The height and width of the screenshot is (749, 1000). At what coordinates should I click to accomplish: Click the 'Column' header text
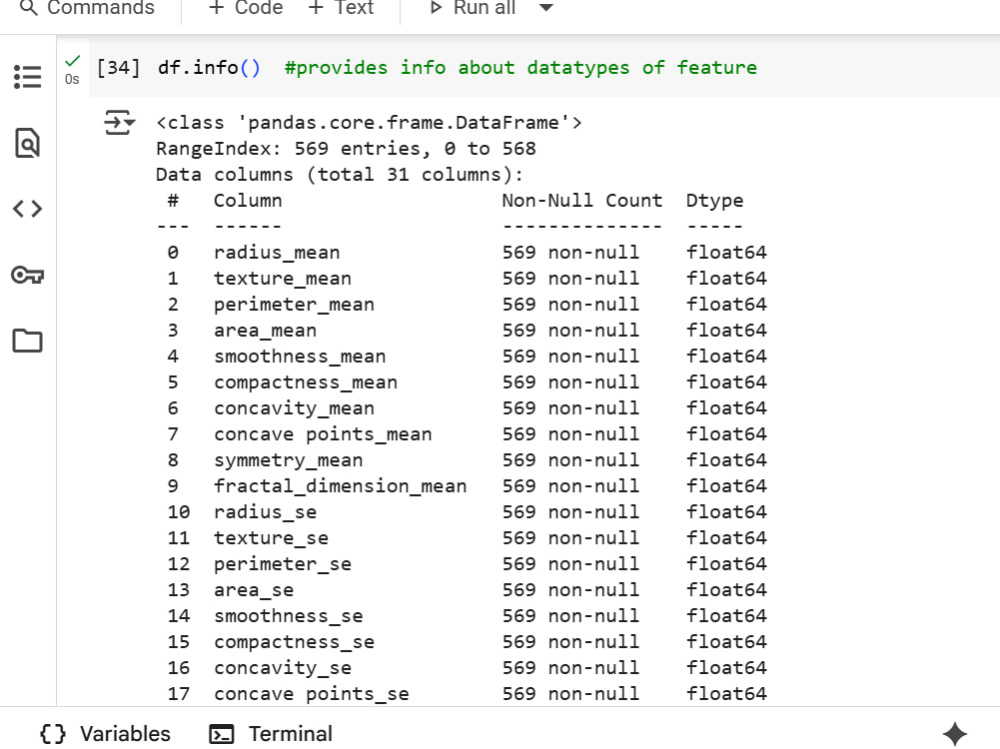pos(248,201)
